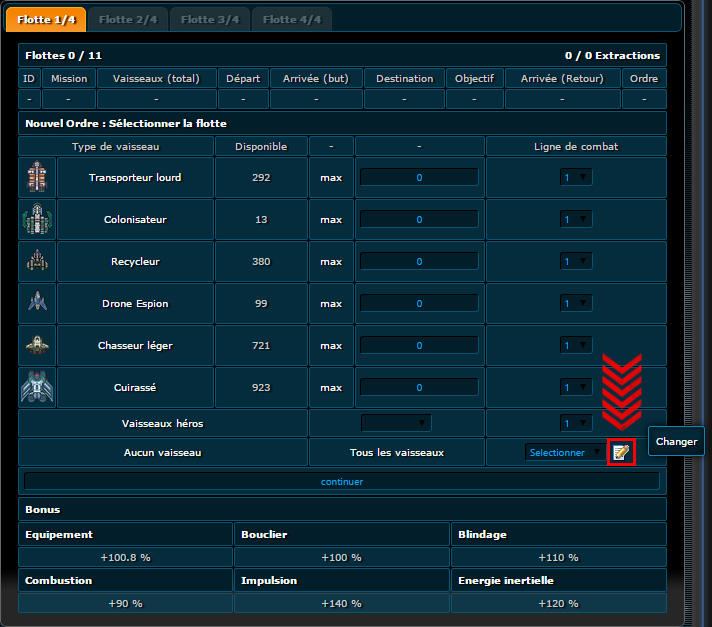Screen dimensions: 712x627
Task: Expand the Vaisseaux héros selection dropdown
Action: [396, 424]
